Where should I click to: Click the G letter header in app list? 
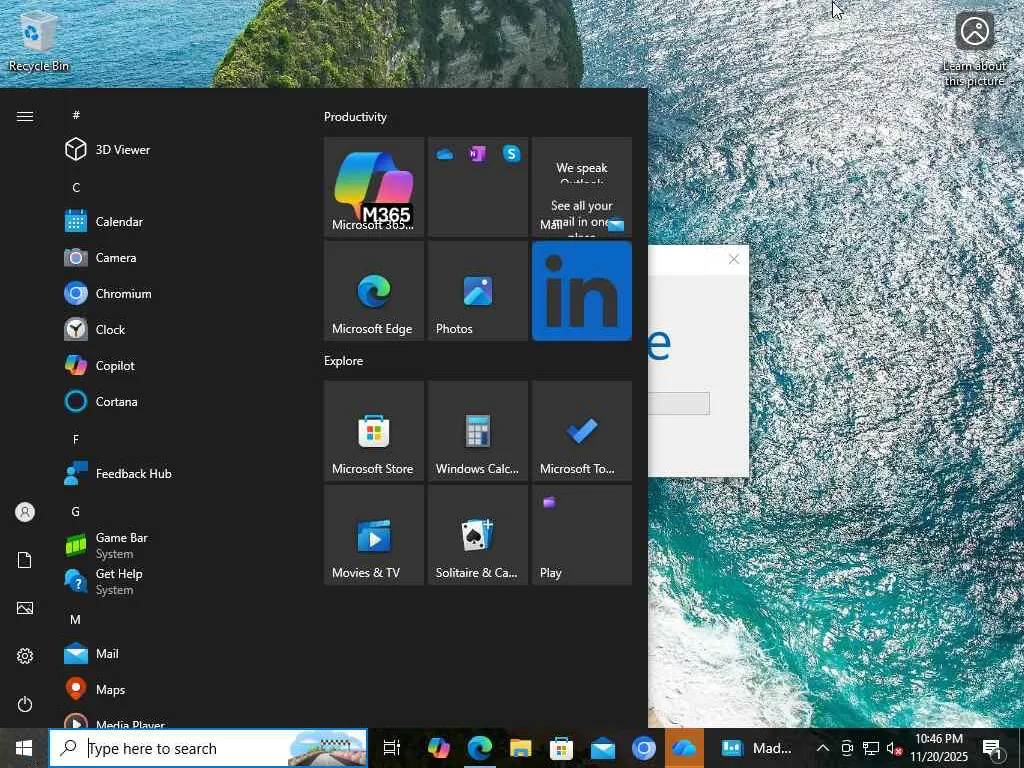click(x=76, y=511)
